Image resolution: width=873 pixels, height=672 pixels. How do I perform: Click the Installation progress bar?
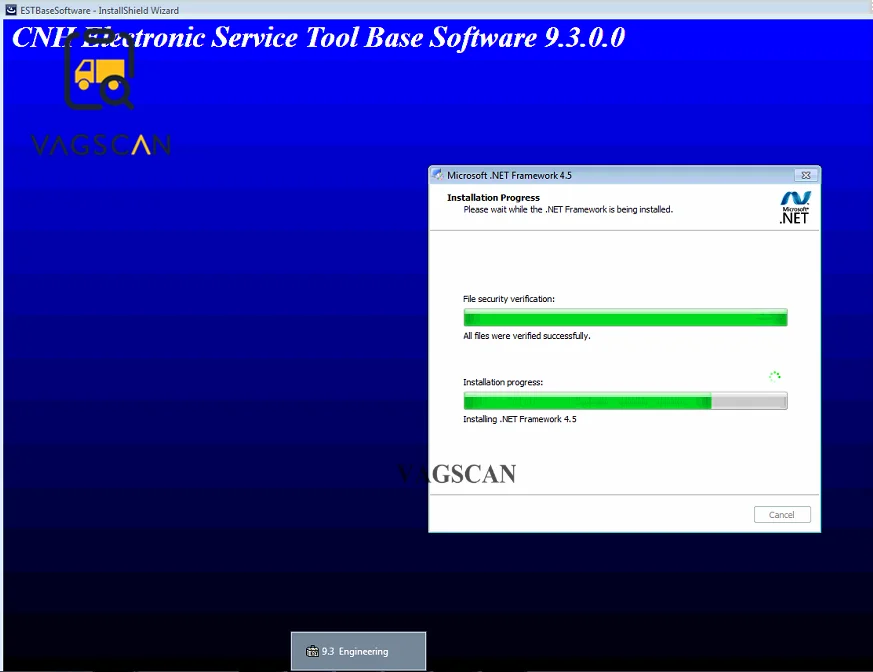coord(625,401)
